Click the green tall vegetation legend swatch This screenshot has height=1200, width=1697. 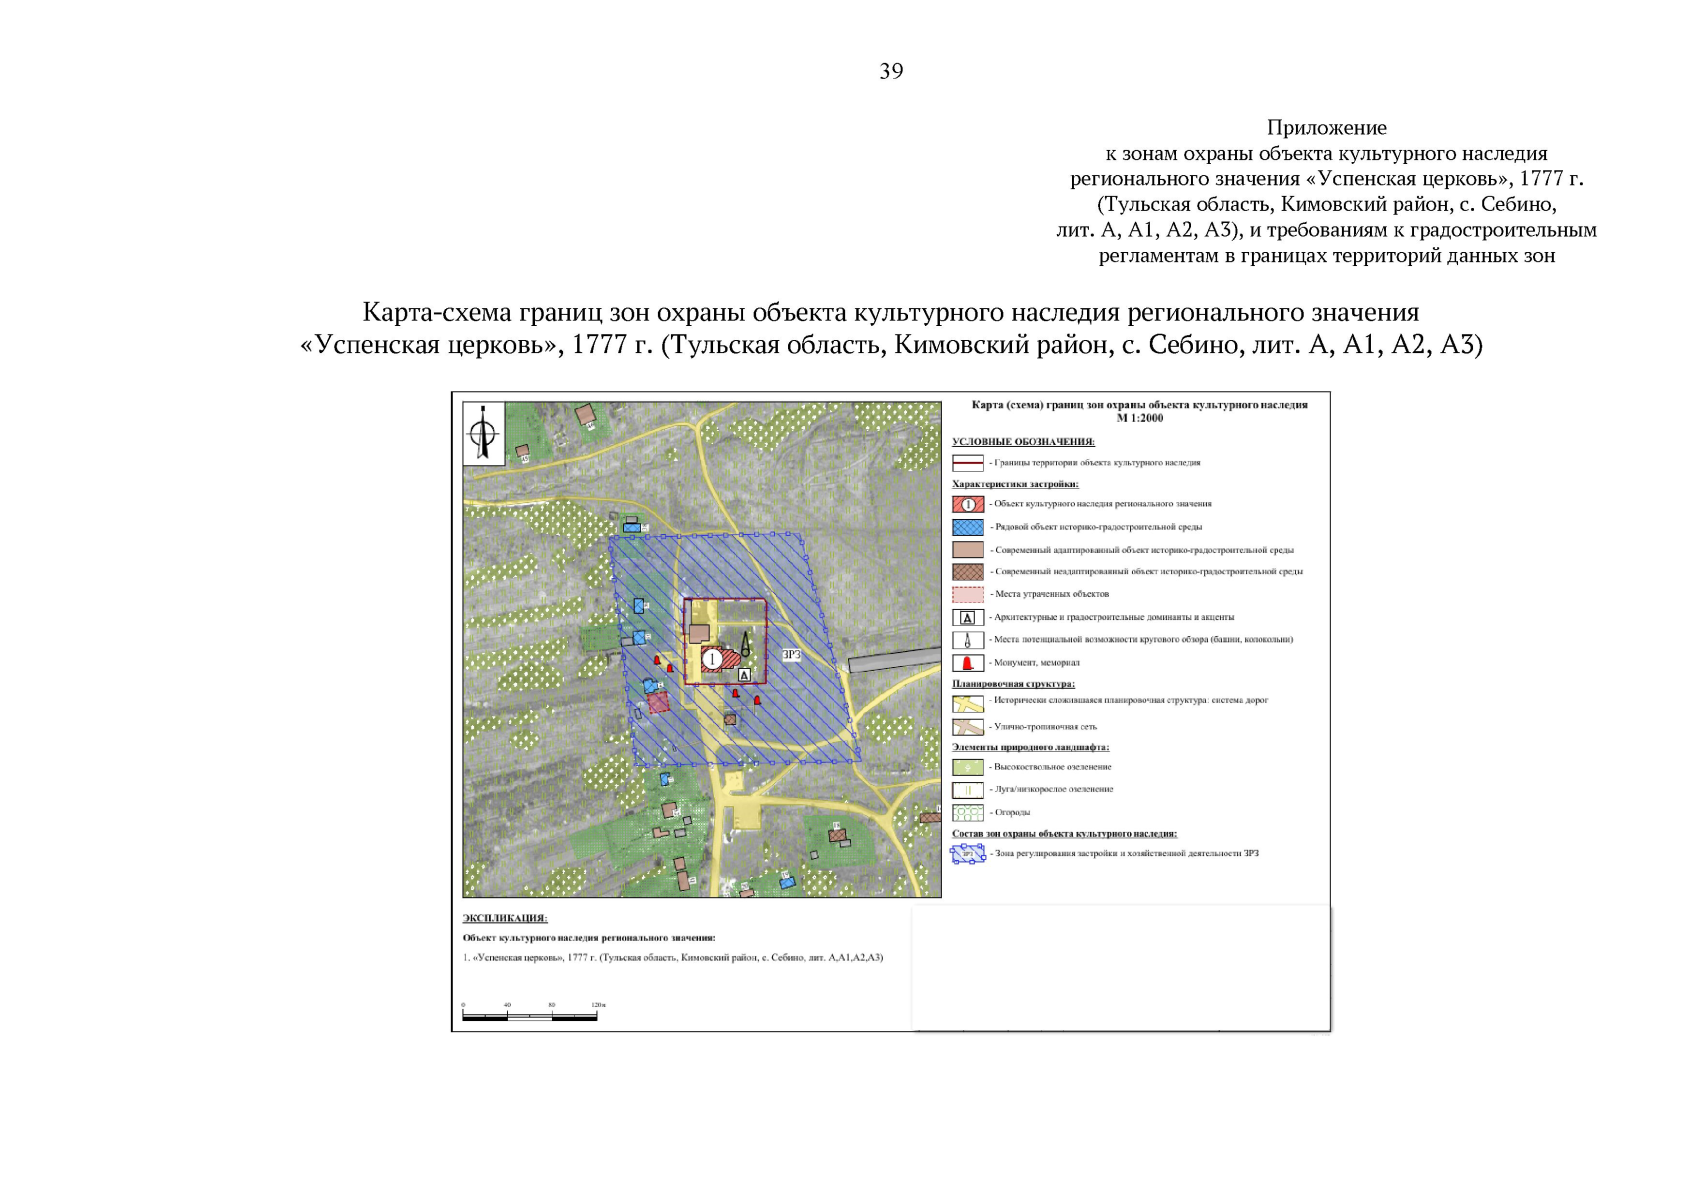coord(967,767)
